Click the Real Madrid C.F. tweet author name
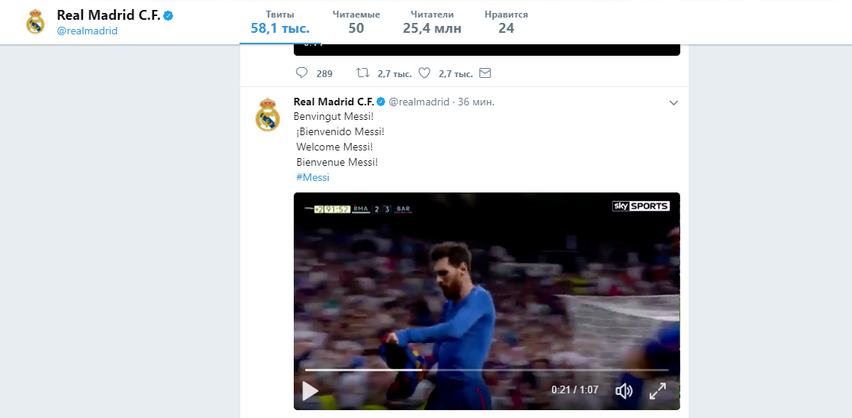The width and height of the screenshot is (852, 418). tap(334, 102)
